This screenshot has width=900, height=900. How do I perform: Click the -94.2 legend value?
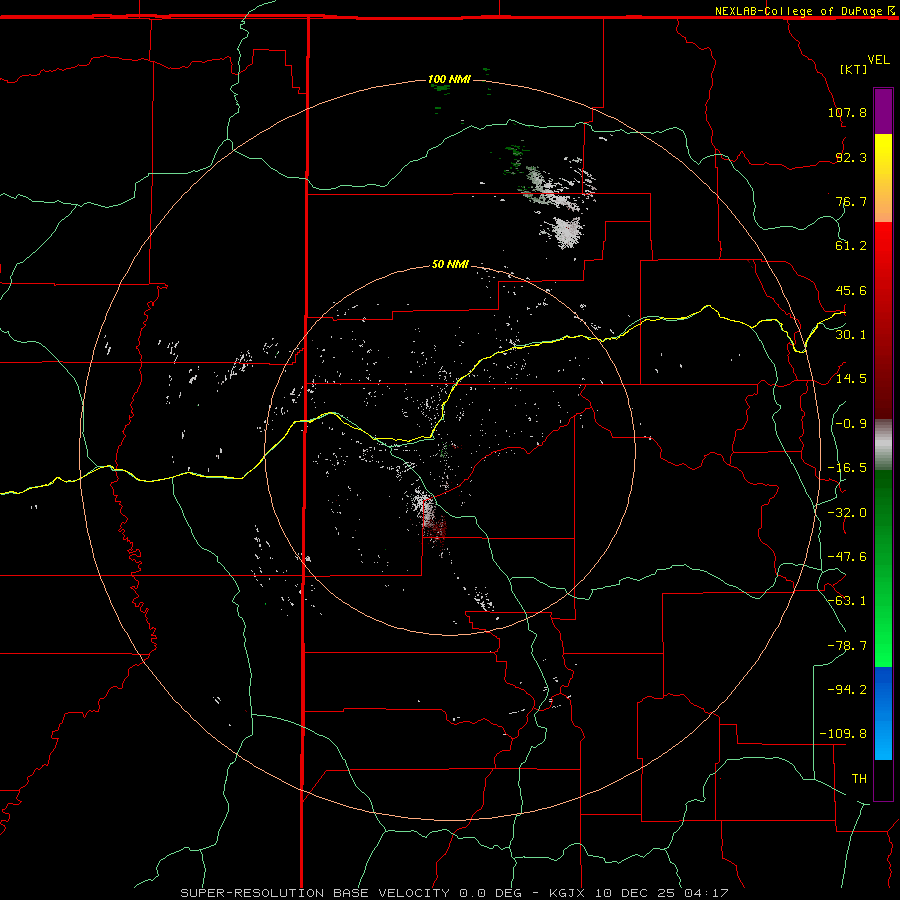coord(847,690)
